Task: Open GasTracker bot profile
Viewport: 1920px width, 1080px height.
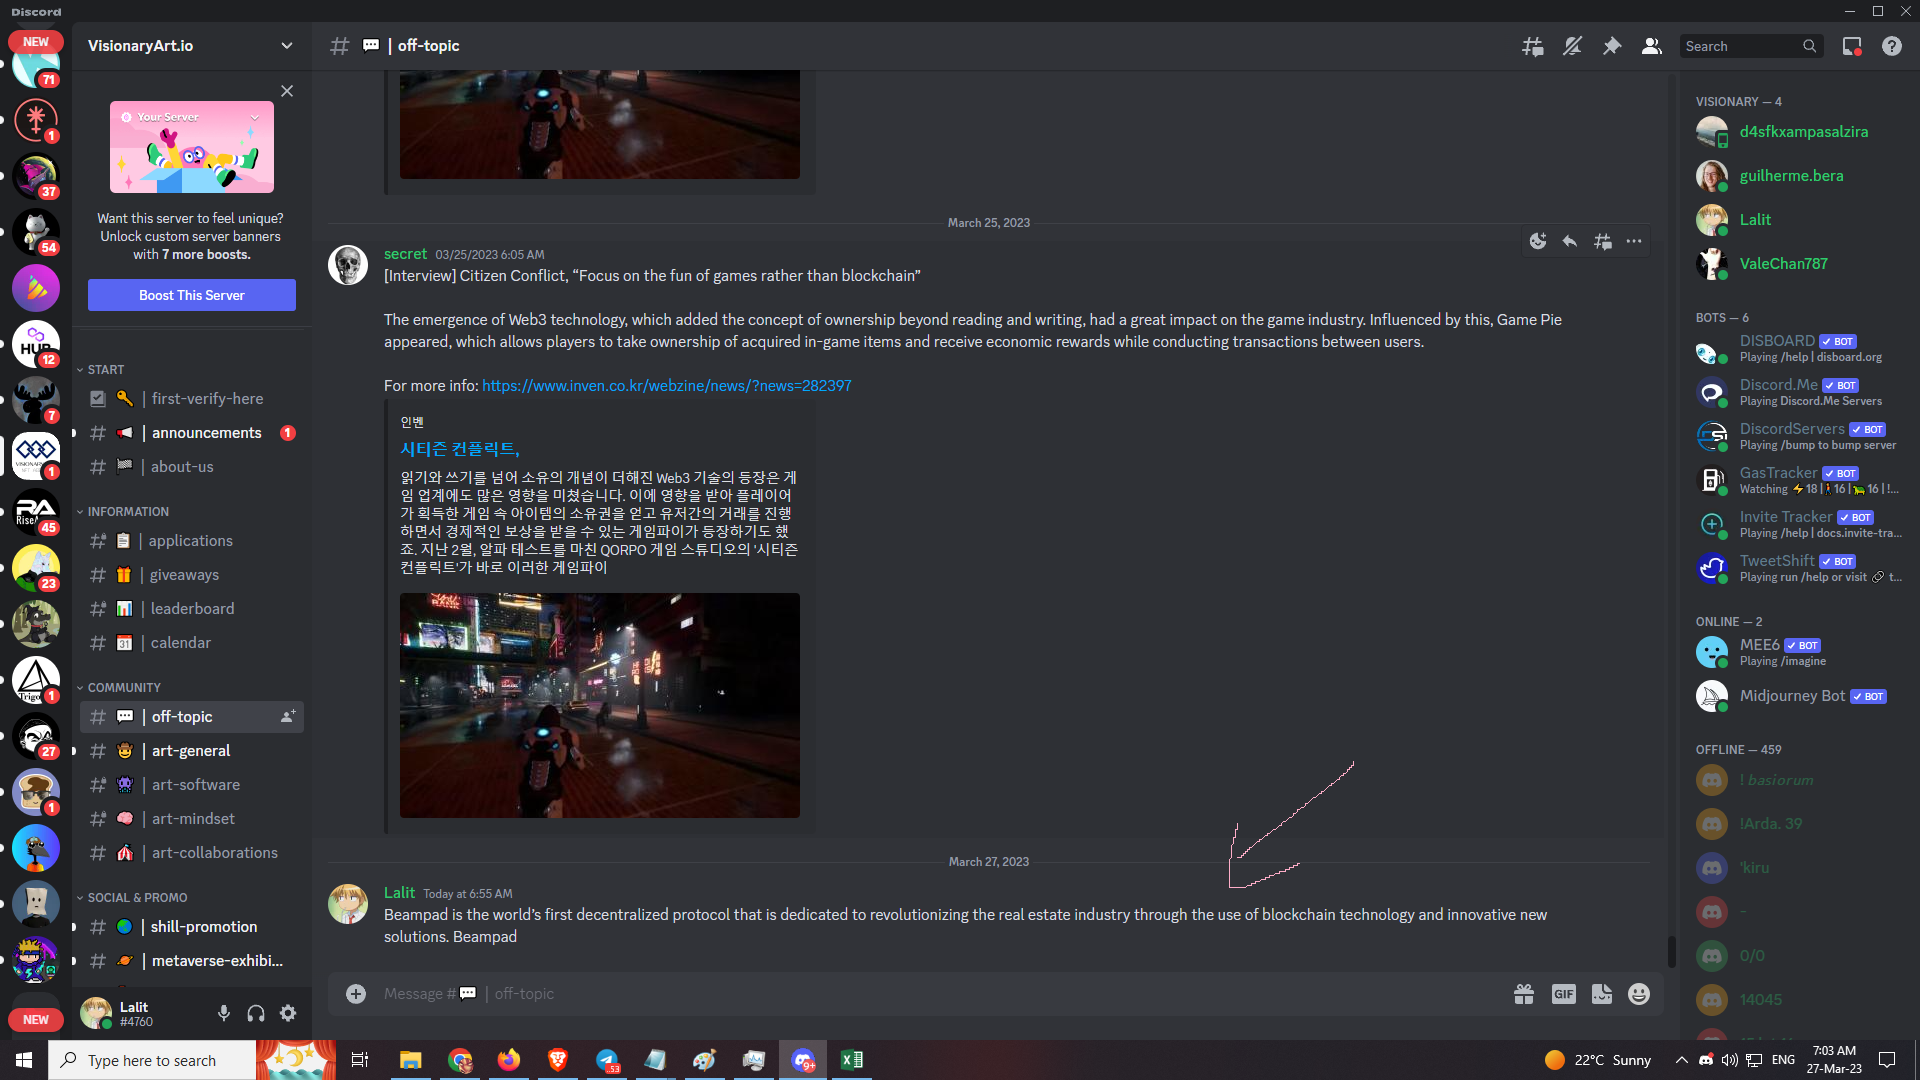Action: 1800,480
